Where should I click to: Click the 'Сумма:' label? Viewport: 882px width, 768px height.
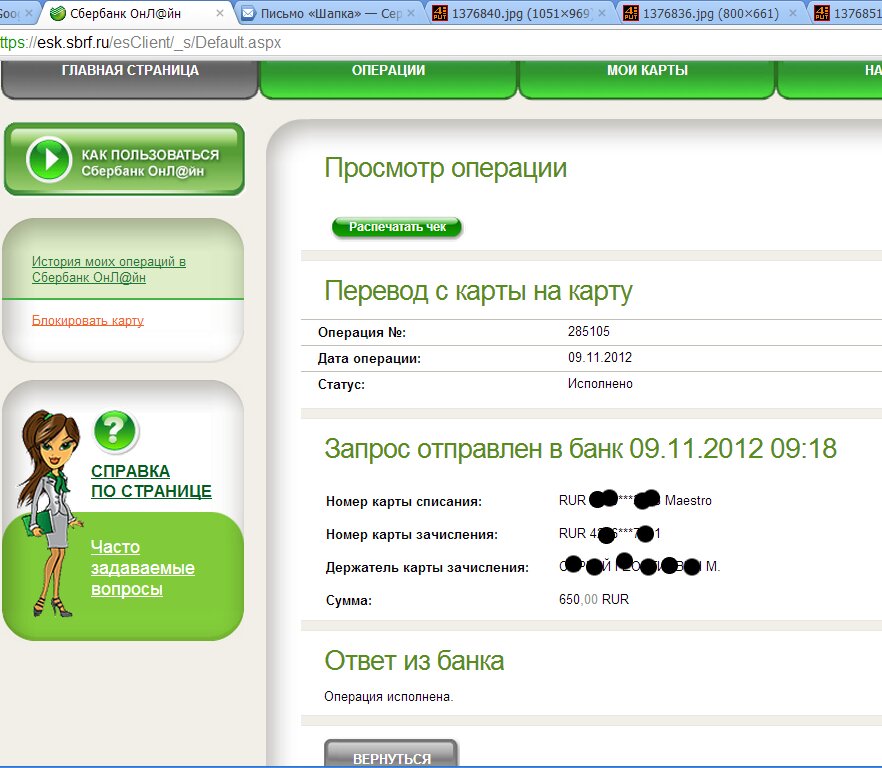349,600
